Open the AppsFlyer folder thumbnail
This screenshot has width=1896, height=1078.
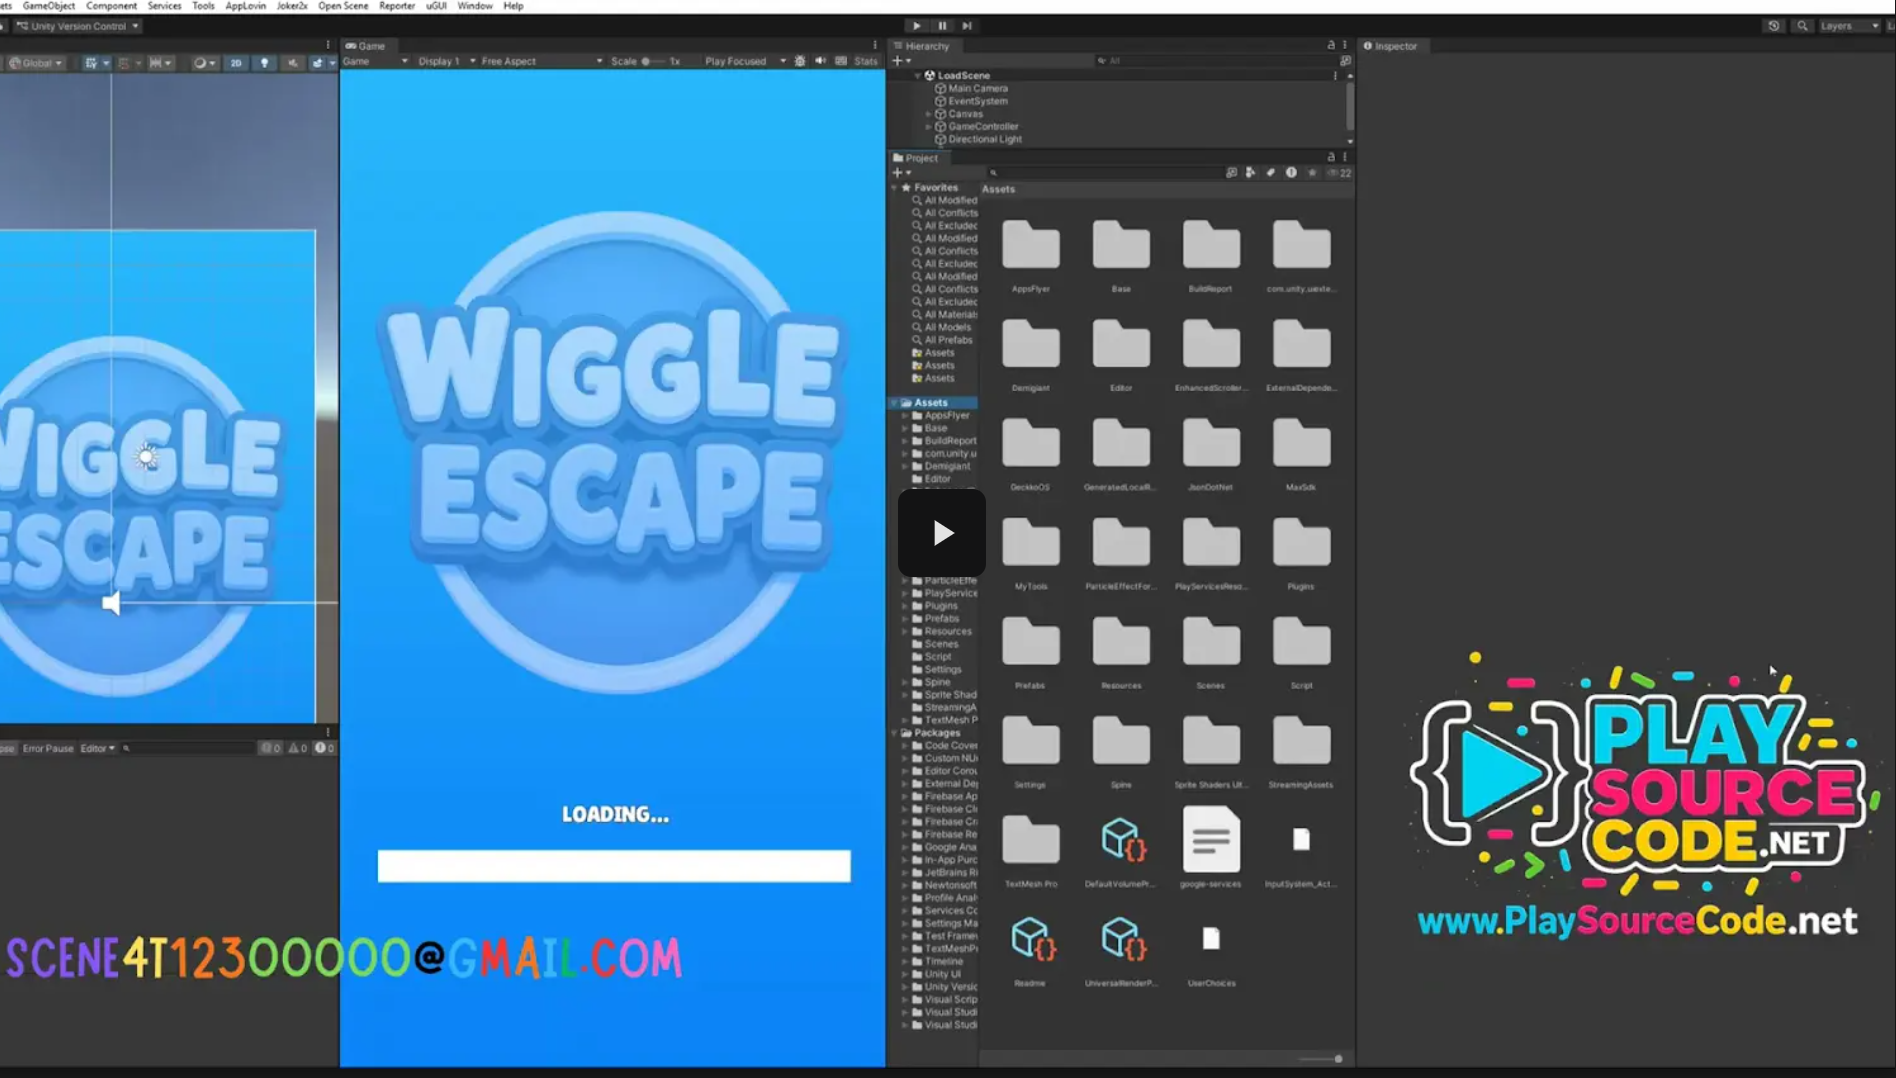[x=1030, y=247]
